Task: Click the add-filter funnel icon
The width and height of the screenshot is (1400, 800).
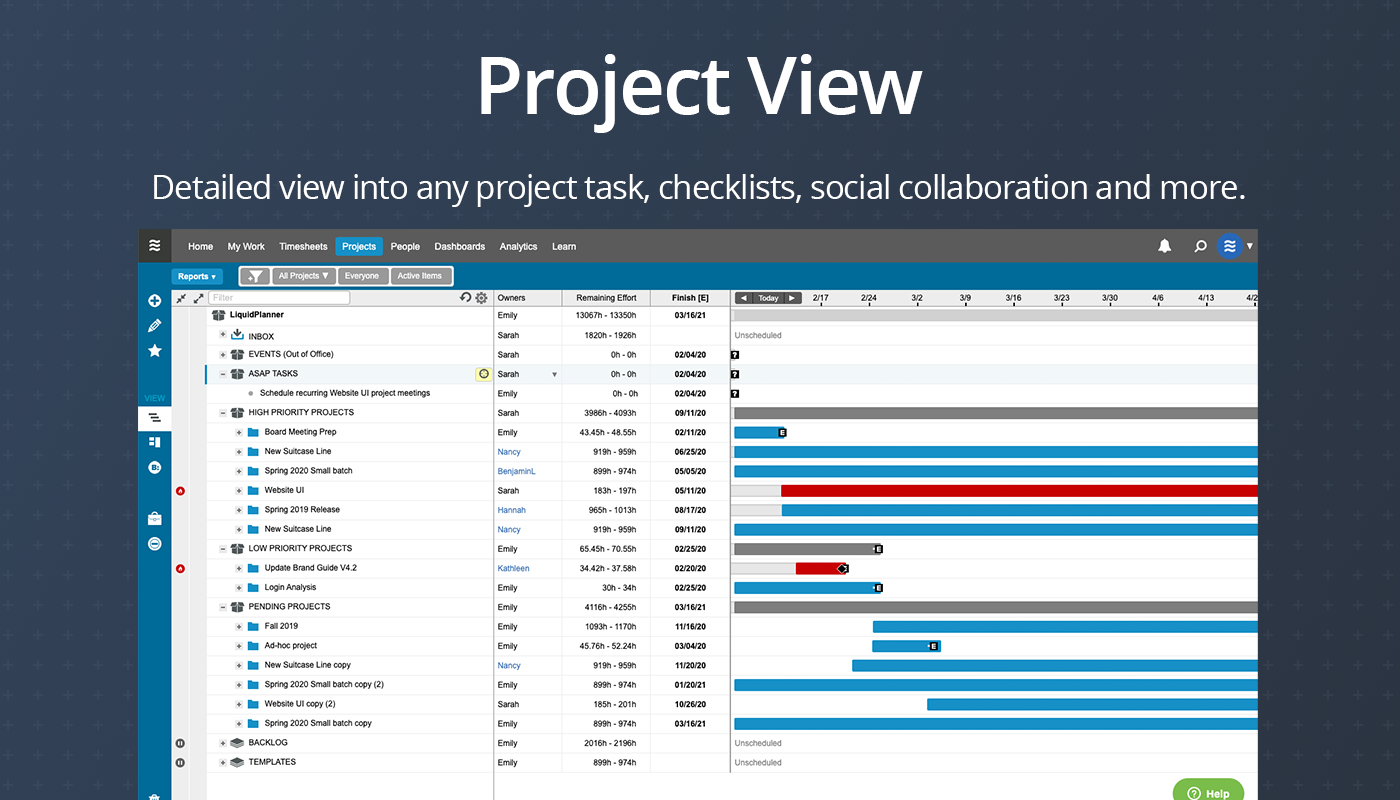Action: (x=255, y=276)
